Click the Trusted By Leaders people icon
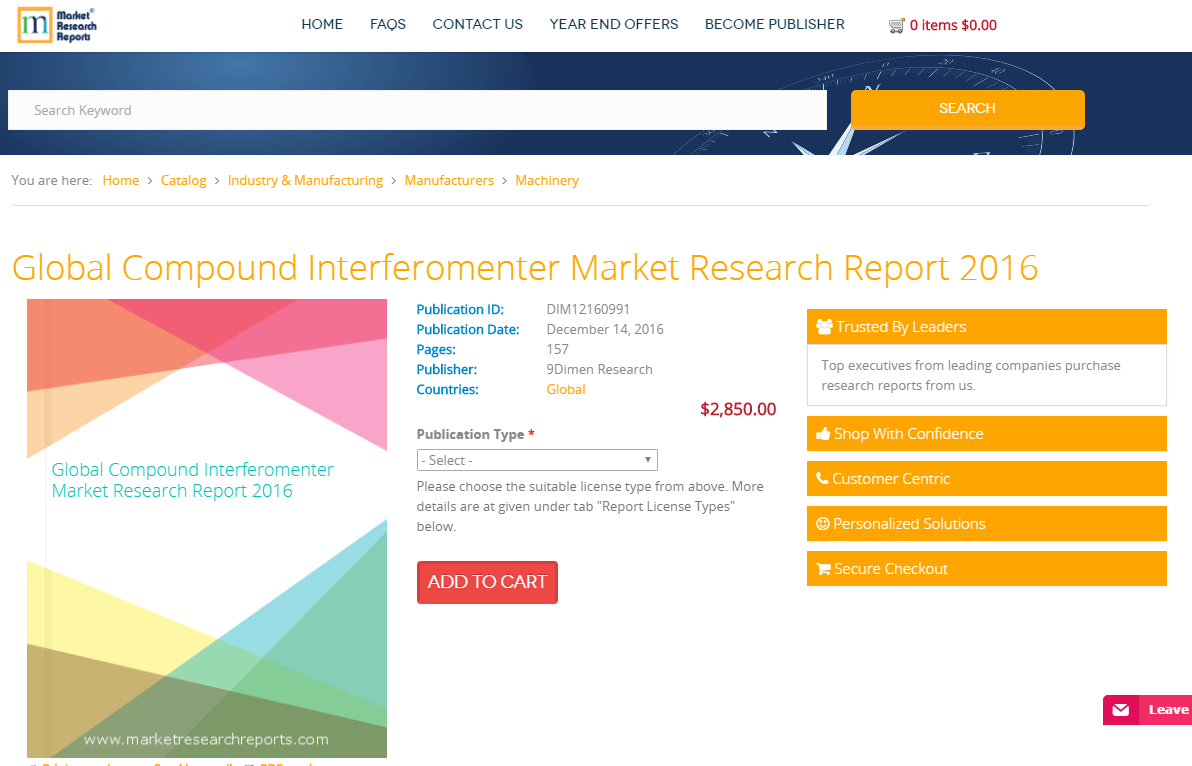The image size is (1192, 766). pyautogui.click(x=824, y=327)
